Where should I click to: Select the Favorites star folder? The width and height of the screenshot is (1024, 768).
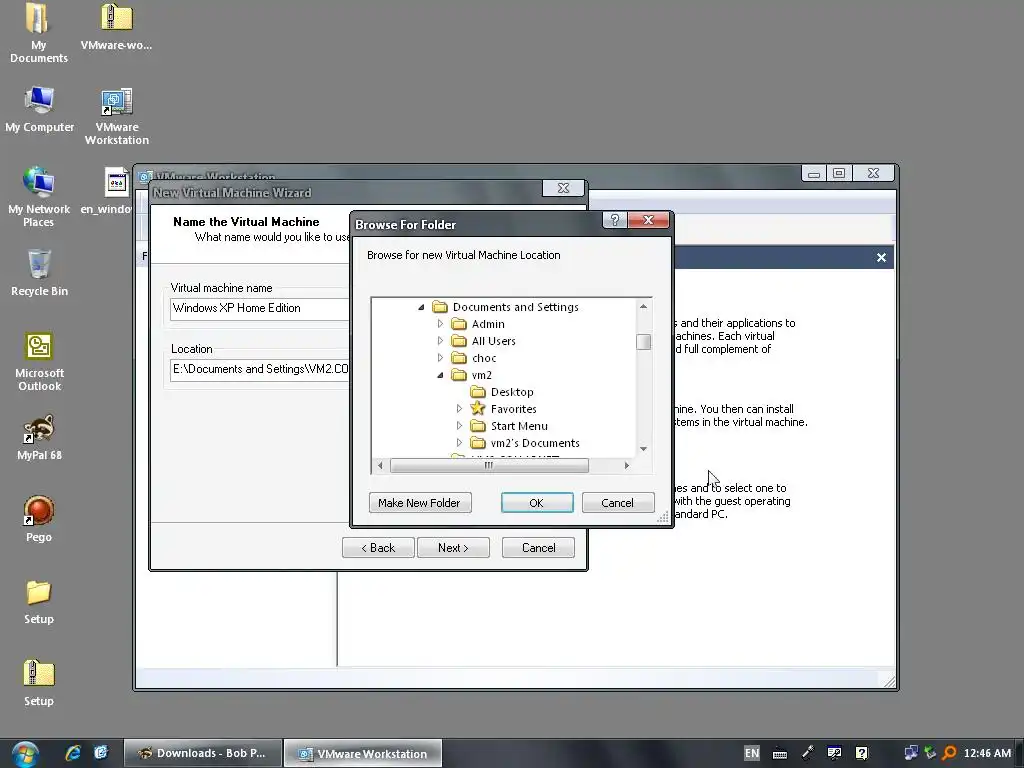tap(513, 409)
